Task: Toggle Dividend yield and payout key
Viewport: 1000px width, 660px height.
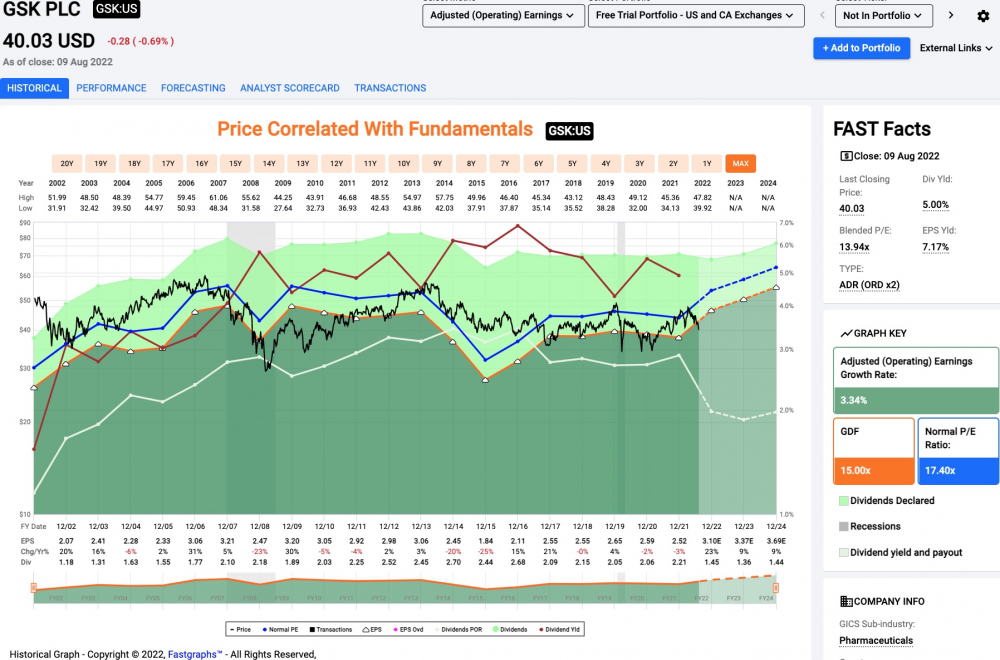Action: (901, 552)
